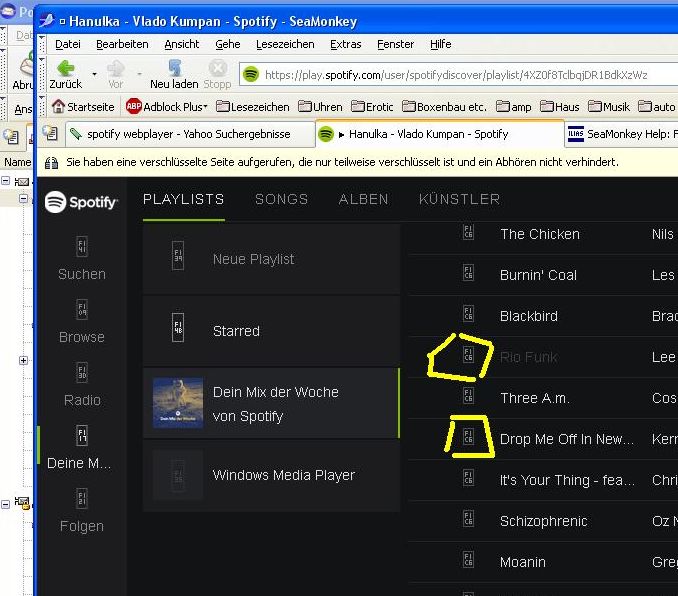The width and height of the screenshot is (678, 596).
Task: Click the Startseite home bookmark icon
Action: tap(58, 106)
